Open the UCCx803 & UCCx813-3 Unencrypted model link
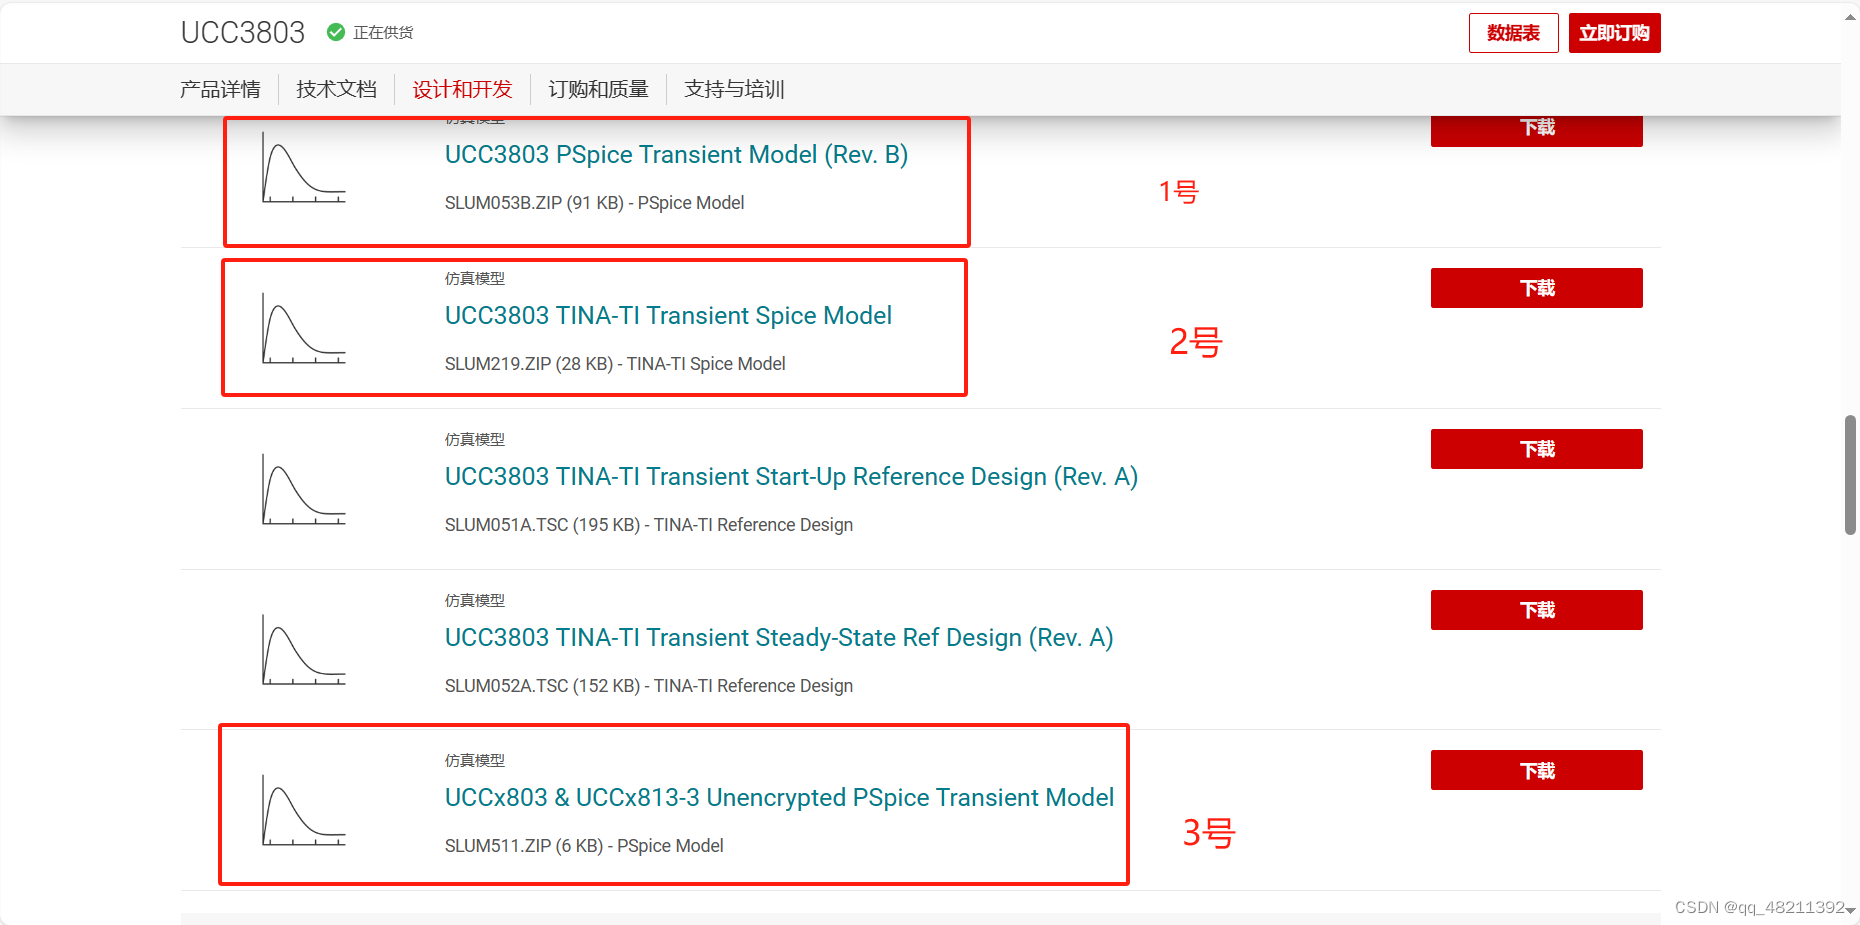The width and height of the screenshot is (1860, 925). 779,797
